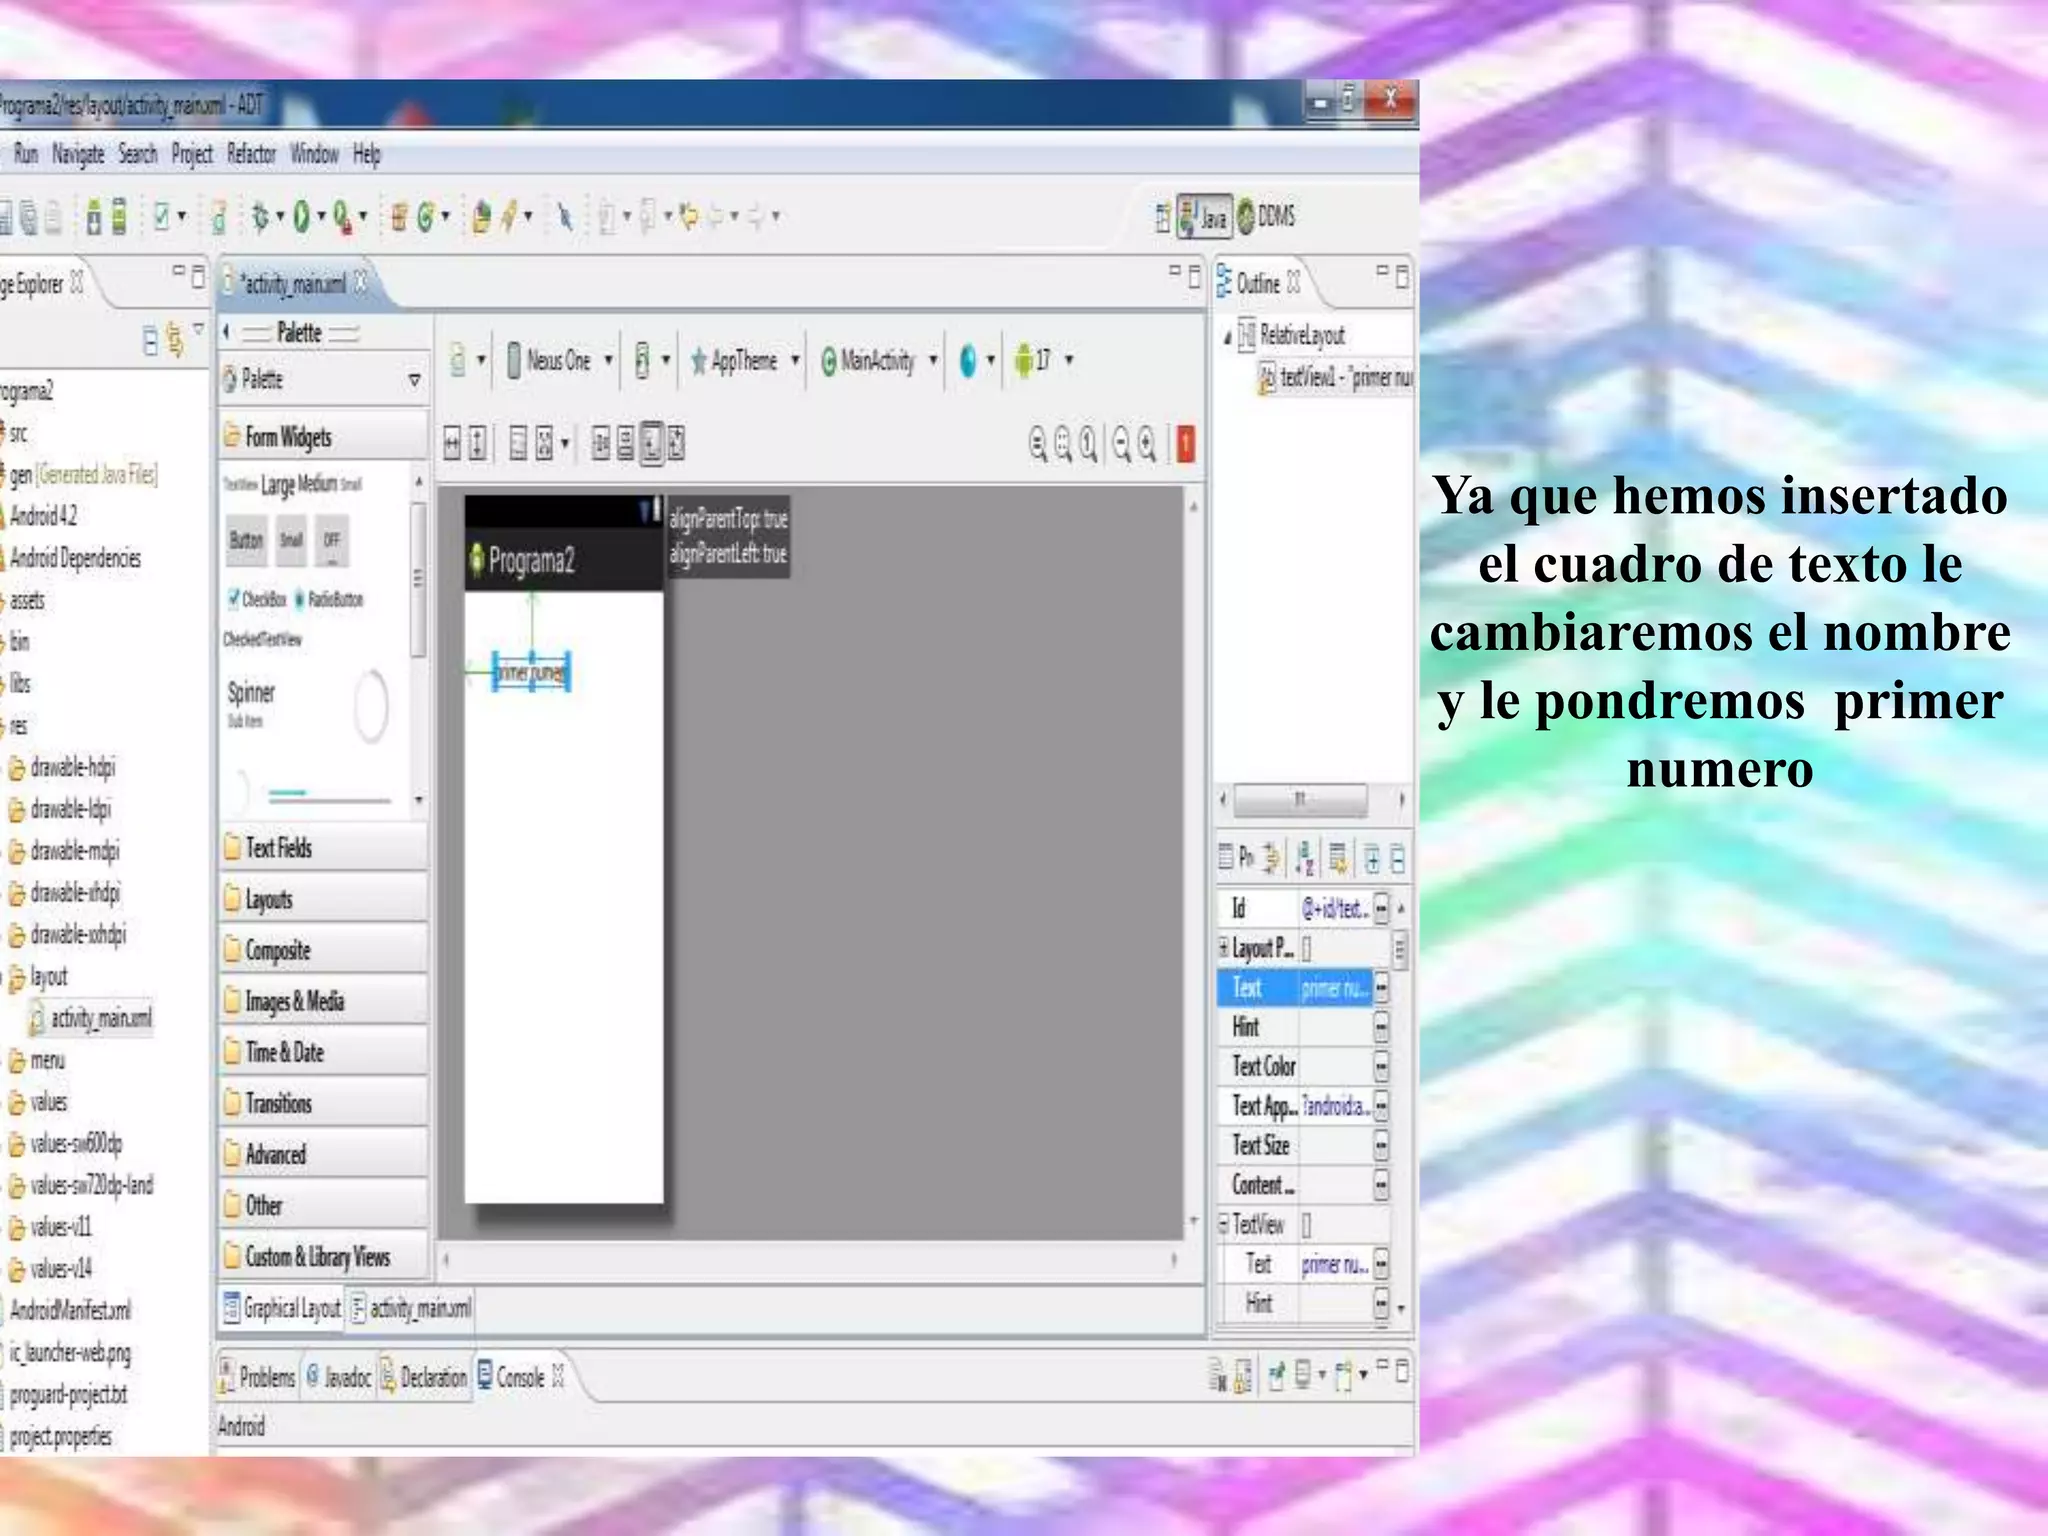2048x1536 pixels.
Task: Click the red lint warnings icon
Action: click(x=1185, y=443)
